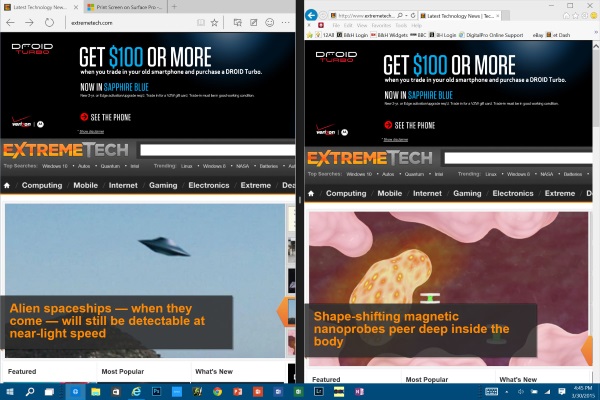Select What's New tab in Edge page
Viewport: 600px width, 400px height.
[x=214, y=371]
